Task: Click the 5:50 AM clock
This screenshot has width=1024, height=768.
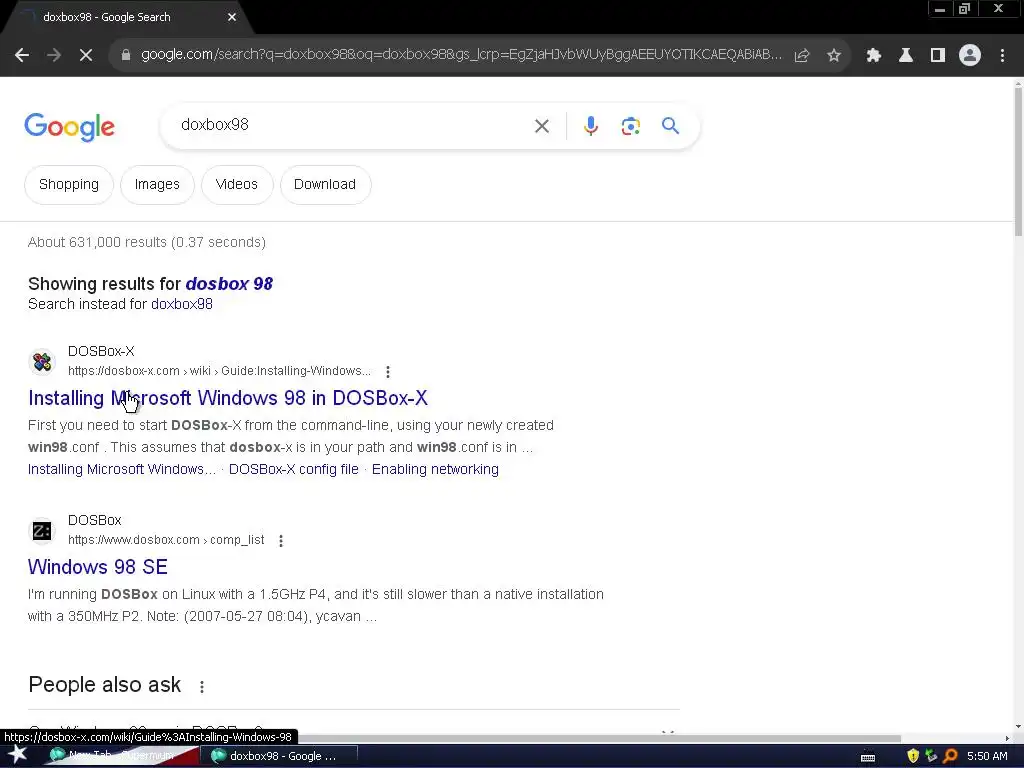Action: tap(987, 756)
